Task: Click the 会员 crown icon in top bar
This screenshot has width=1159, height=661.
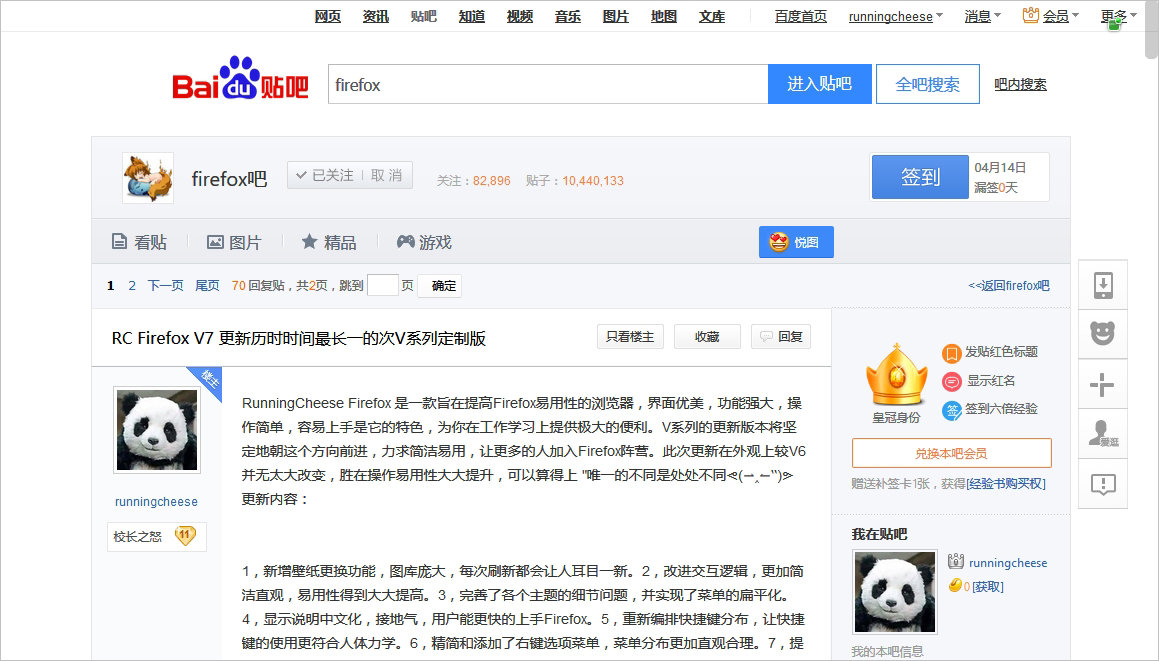Action: (x=1030, y=15)
